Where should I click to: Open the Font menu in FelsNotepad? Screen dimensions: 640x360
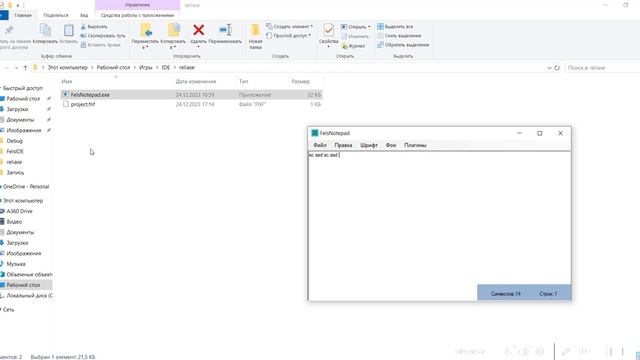click(369, 145)
